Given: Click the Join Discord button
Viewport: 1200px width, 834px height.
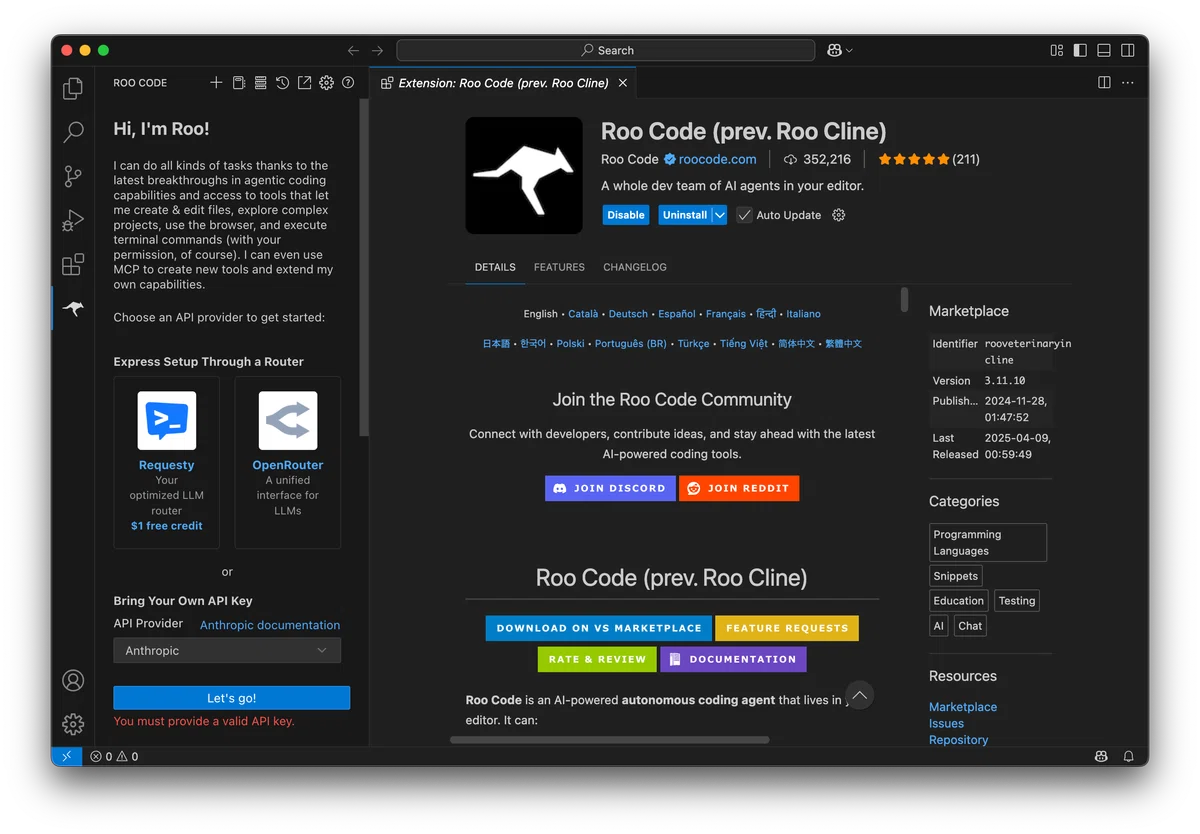Looking at the screenshot, I should pos(610,488).
